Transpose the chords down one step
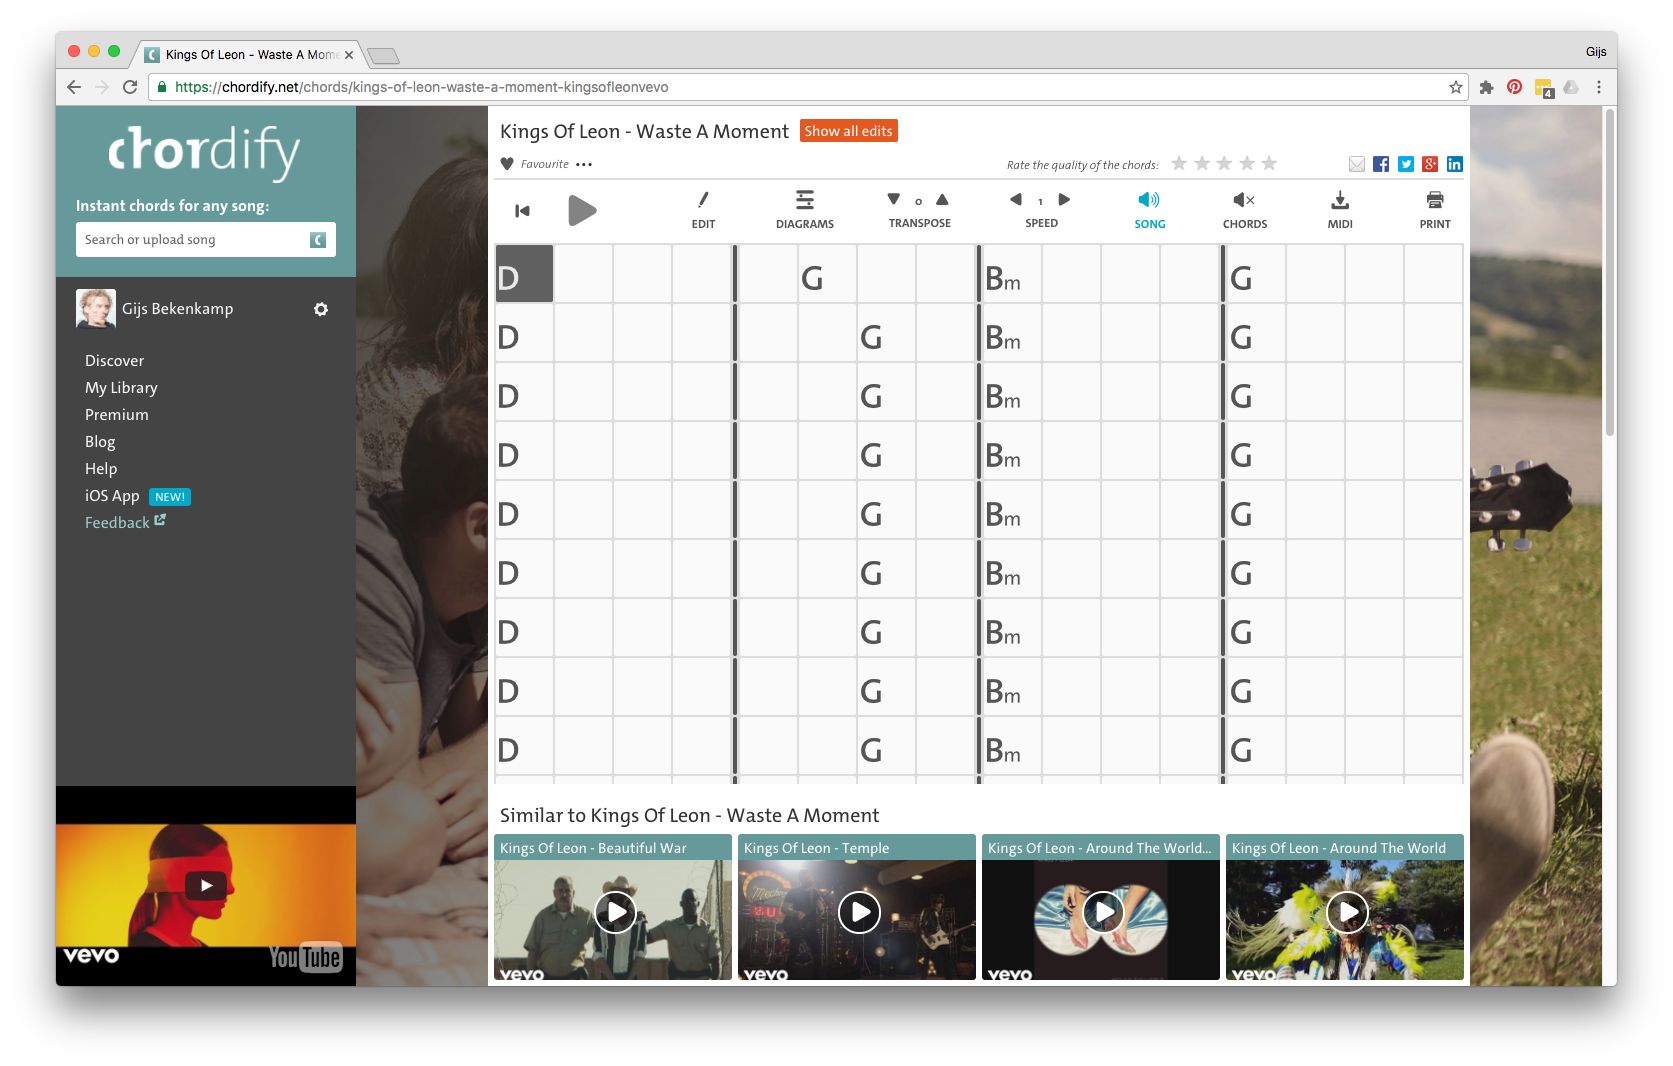 [894, 200]
